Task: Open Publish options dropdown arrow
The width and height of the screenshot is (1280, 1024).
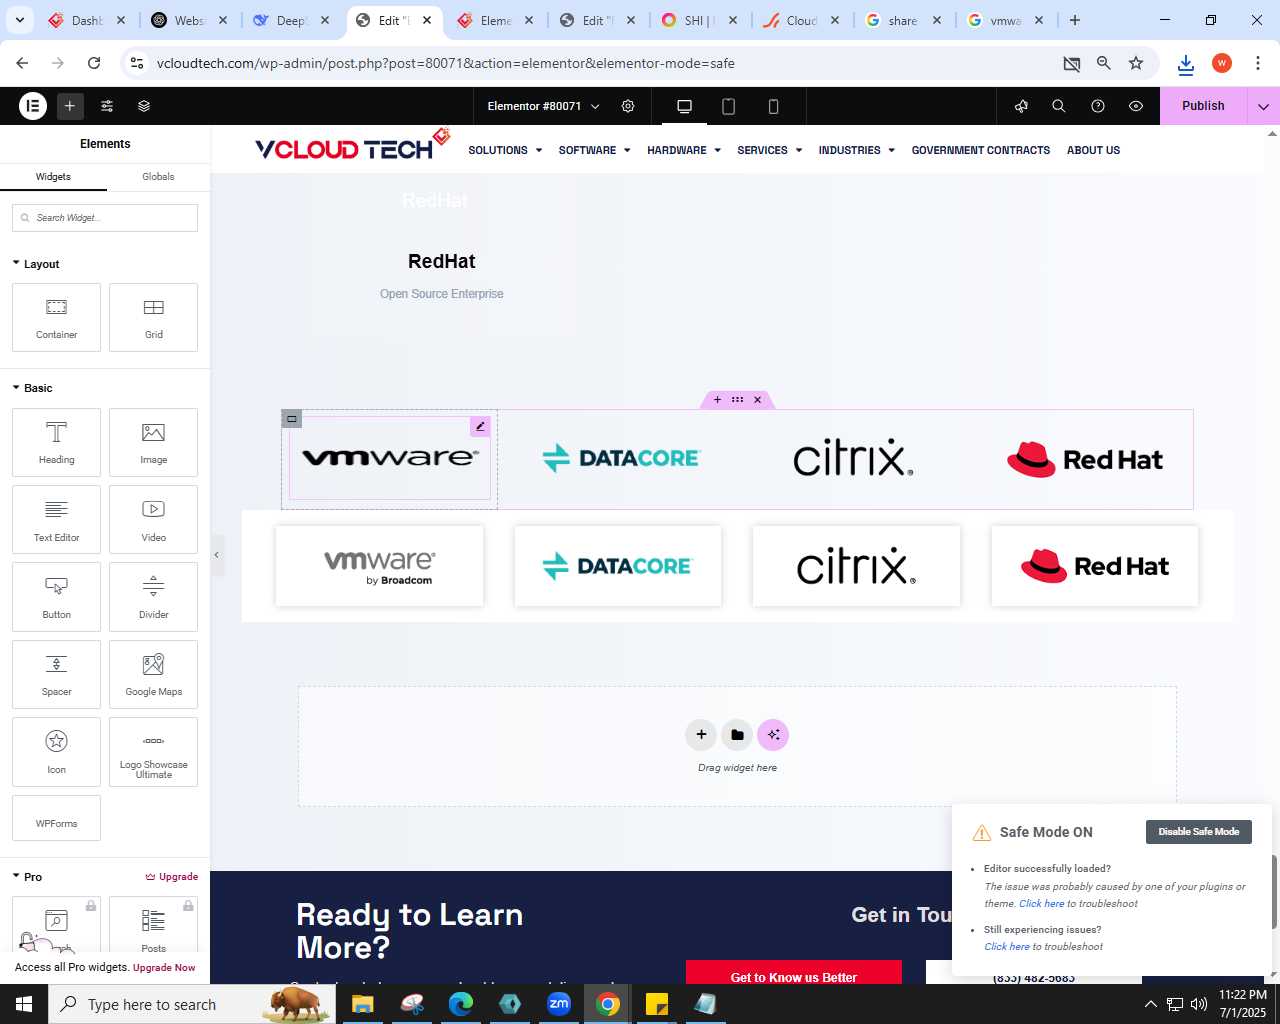Action: (1263, 106)
